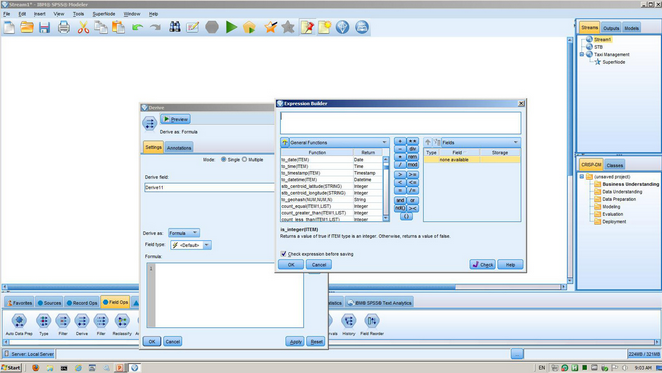Click Preview in the Derive dialog
Image resolution: width=662 pixels, height=373 pixels.
click(175, 119)
